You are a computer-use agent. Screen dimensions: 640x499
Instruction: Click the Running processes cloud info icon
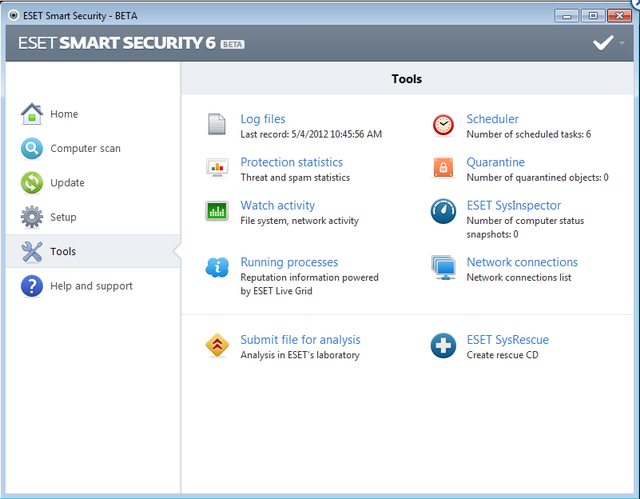point(217,267)
